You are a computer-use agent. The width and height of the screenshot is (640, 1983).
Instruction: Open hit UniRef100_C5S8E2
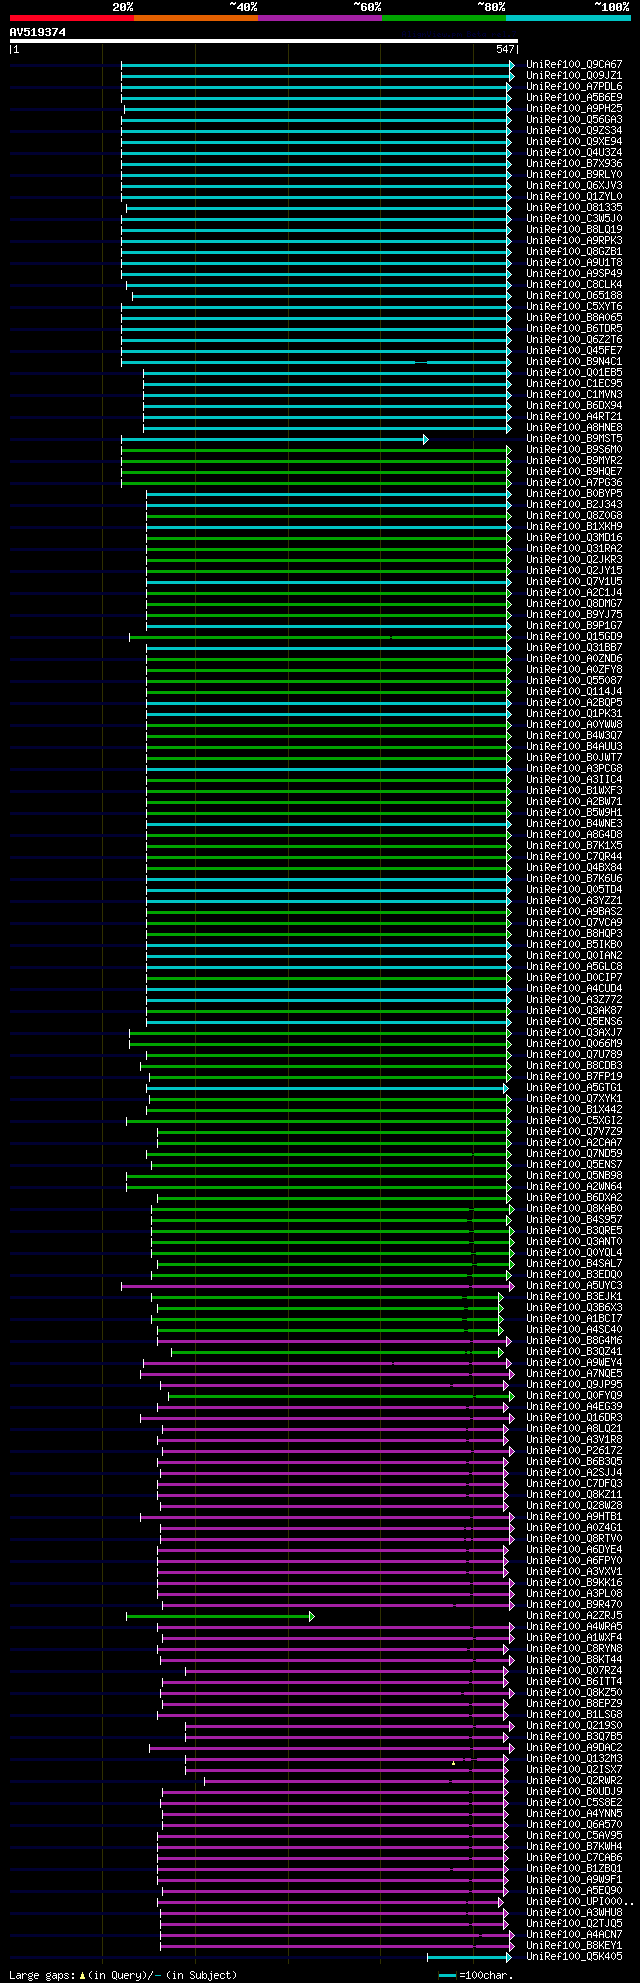(574, 1803)
